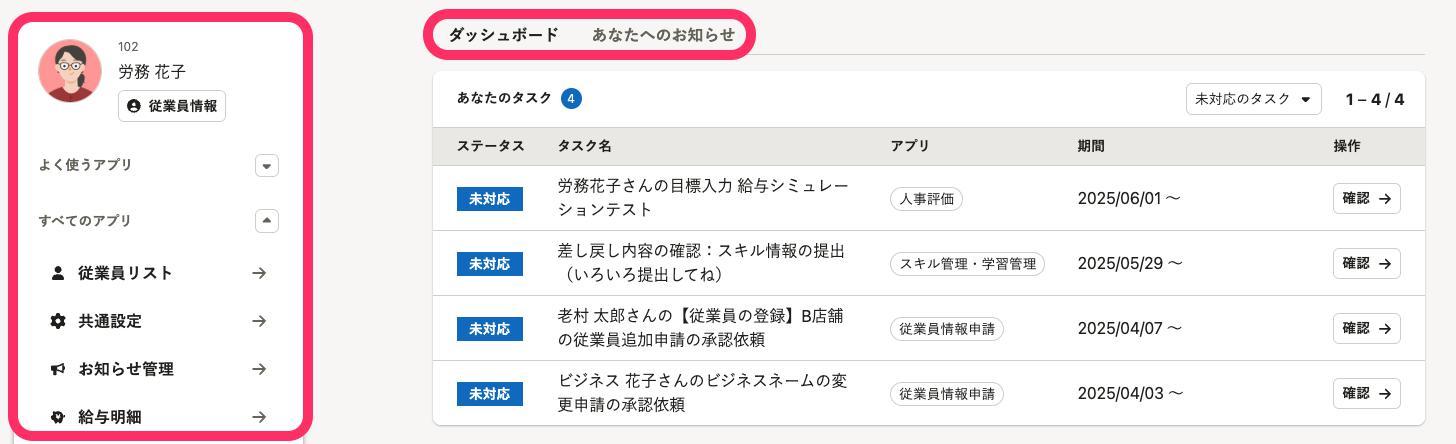Open the 従業員情報 button
This screenshot has width=1456, height=444.
[x=172, y=106]
